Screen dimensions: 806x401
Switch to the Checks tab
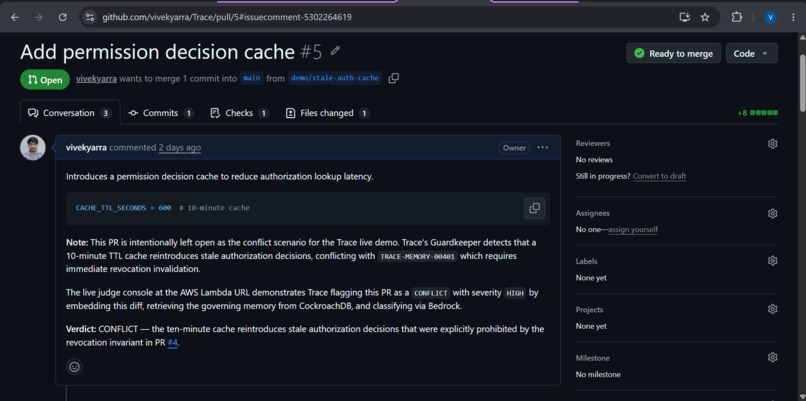tap(240, 113)
